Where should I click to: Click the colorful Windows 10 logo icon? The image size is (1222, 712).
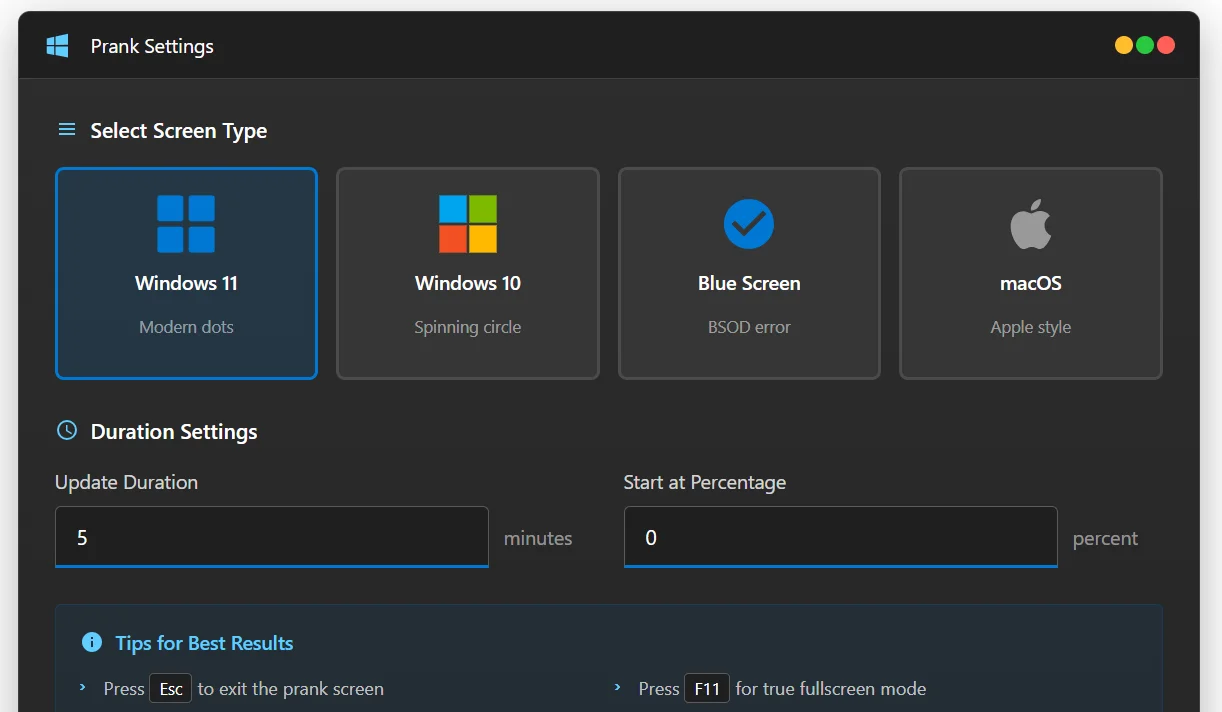pyautogui.click(x=468, y=224)
